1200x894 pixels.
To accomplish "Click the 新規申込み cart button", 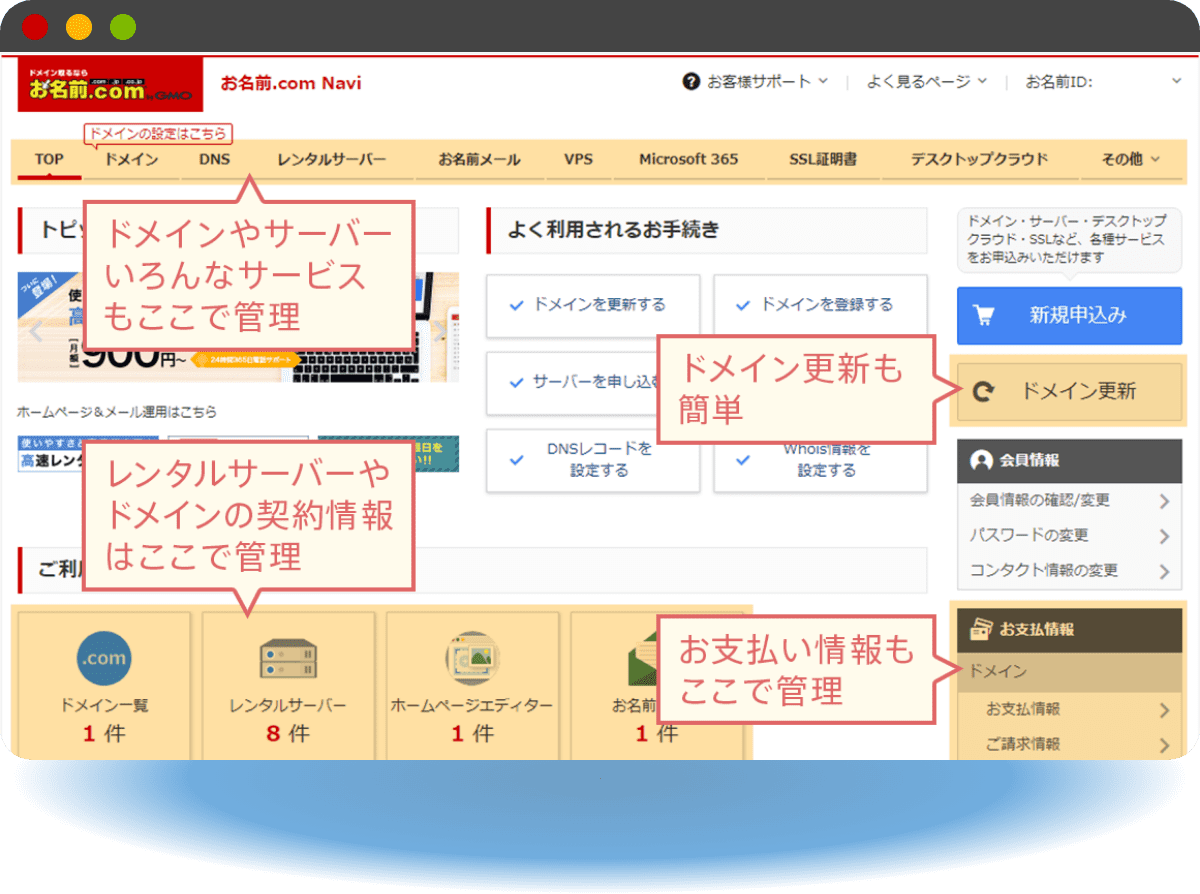I will pos(1069,316).
